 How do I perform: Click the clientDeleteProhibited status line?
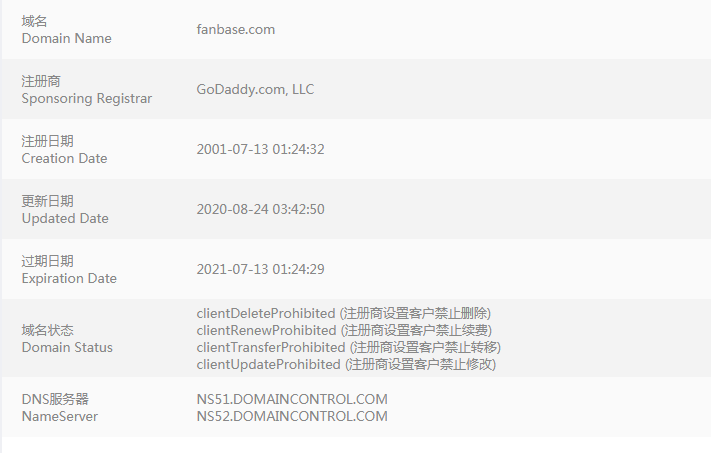coord(344,313)
